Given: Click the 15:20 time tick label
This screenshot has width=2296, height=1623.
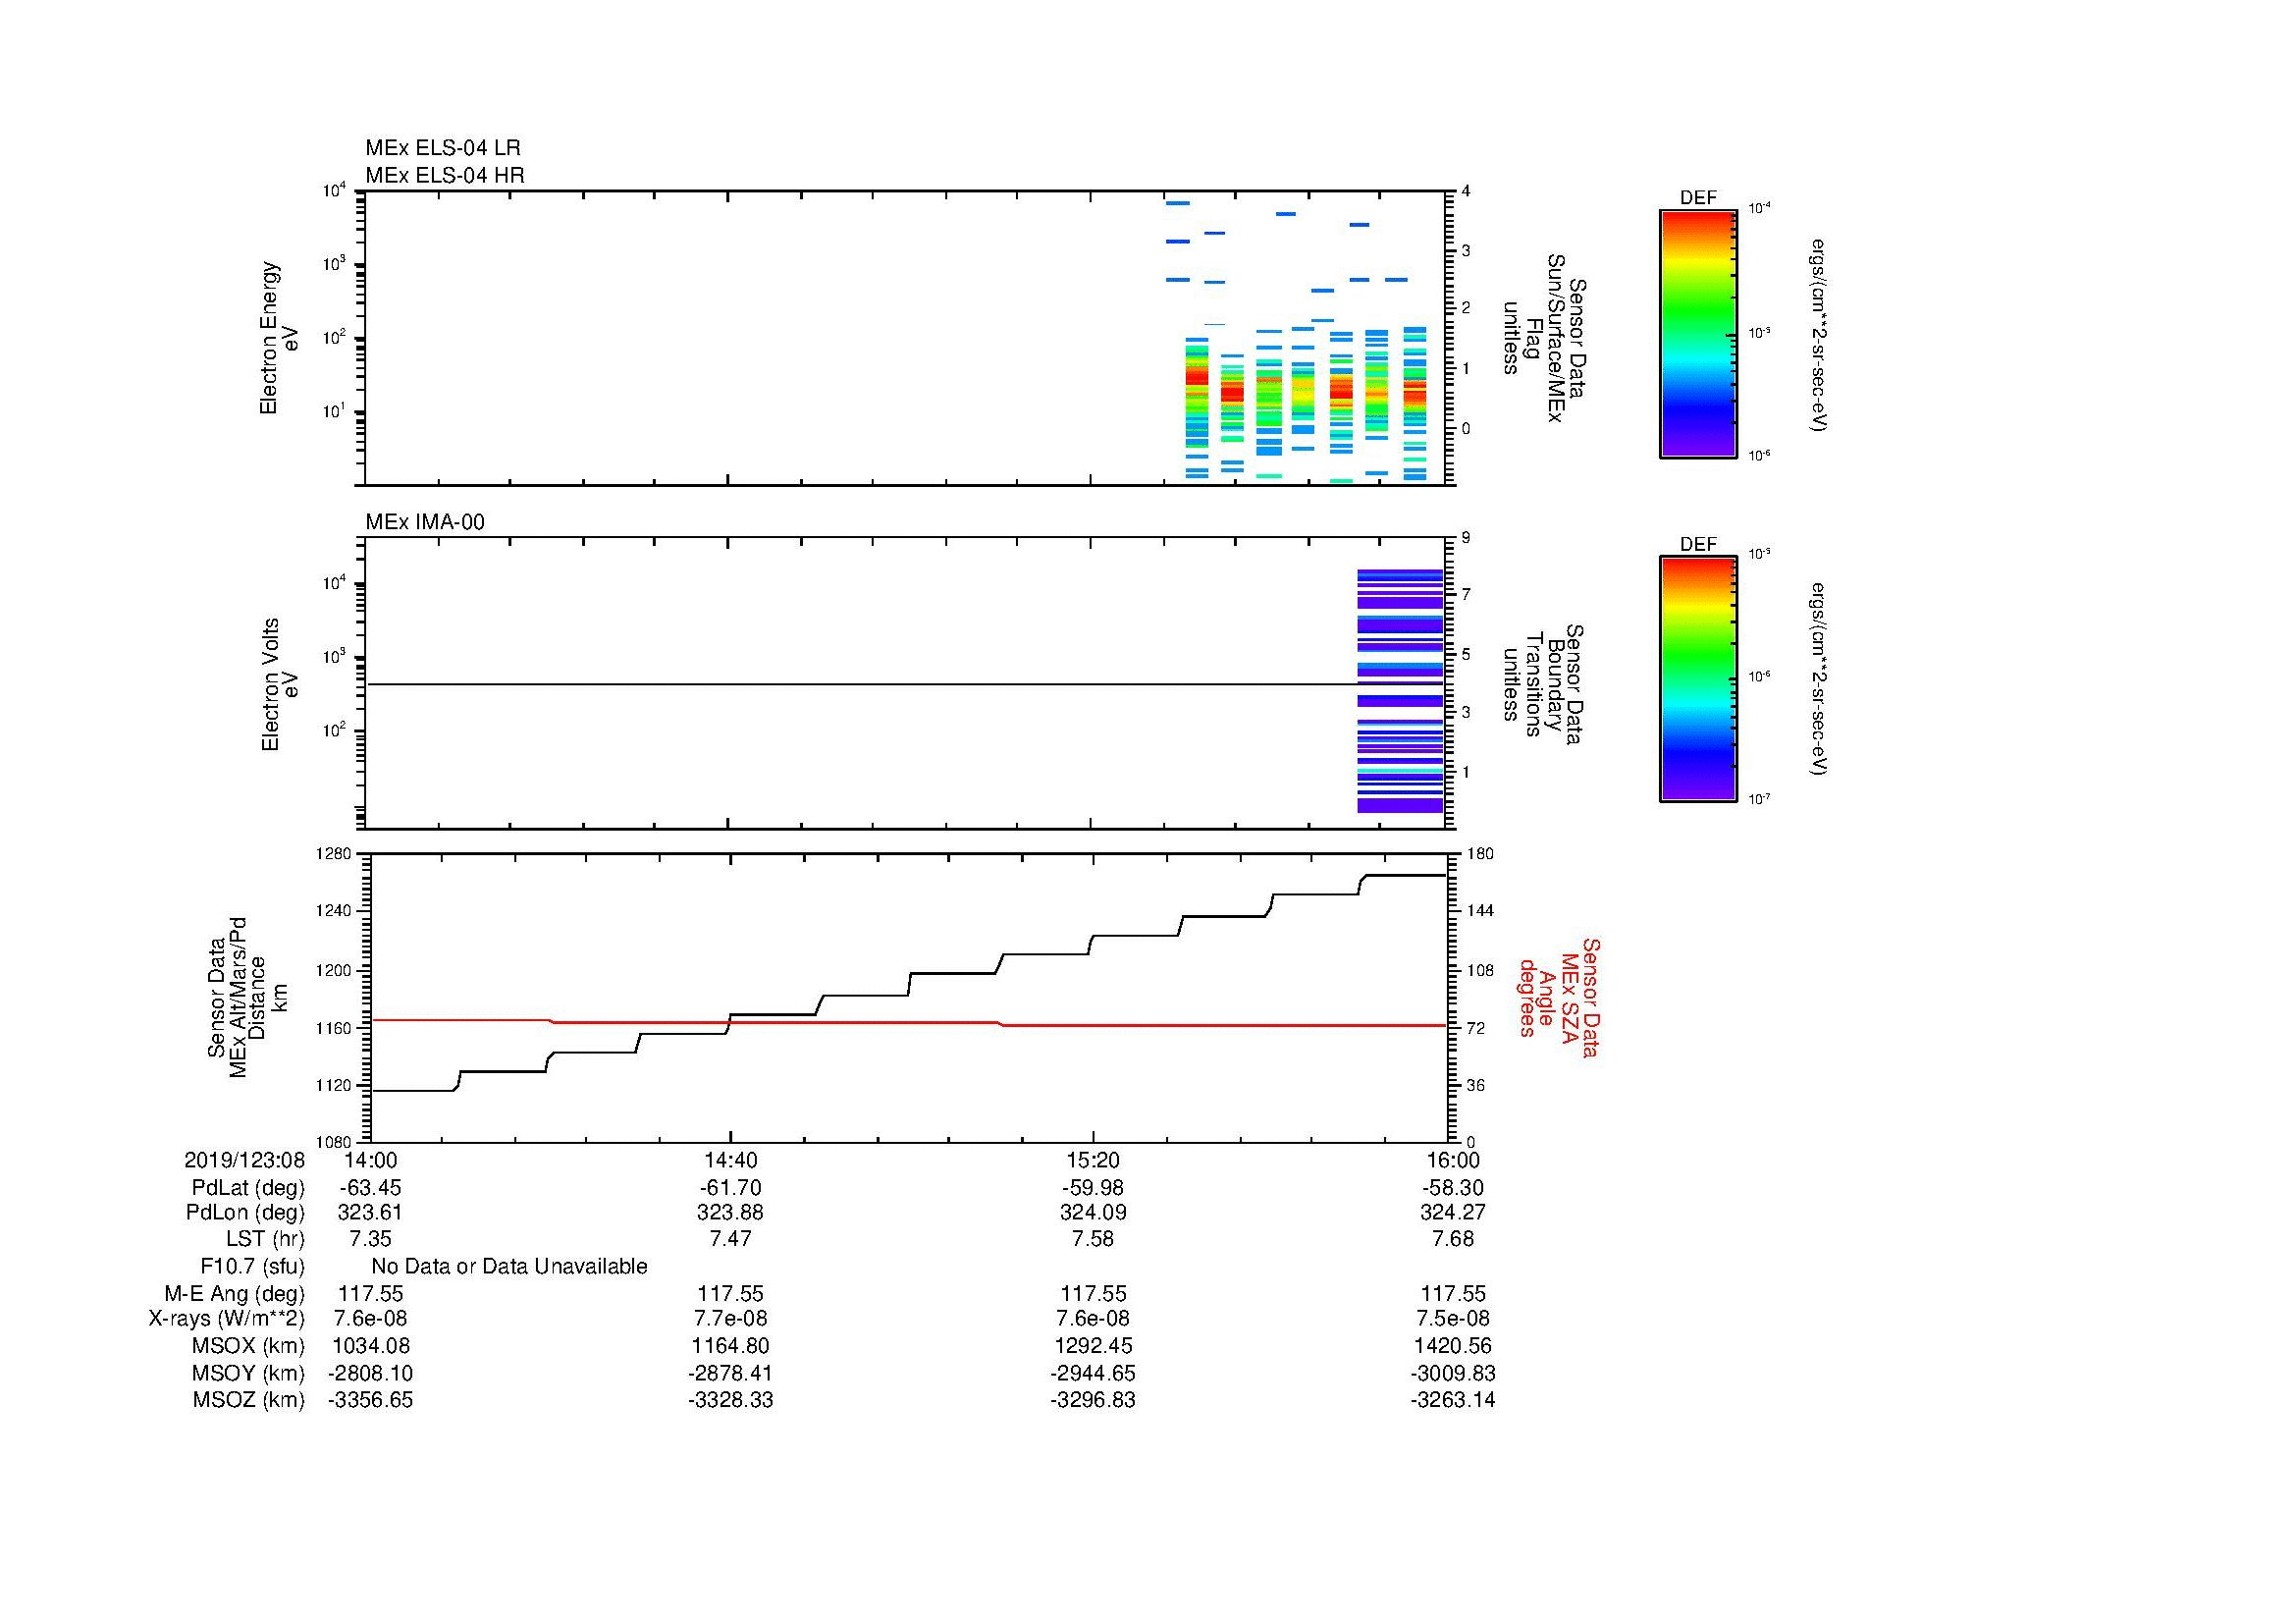Looking at the screenshot, I should click(x=1093, y=1160).
